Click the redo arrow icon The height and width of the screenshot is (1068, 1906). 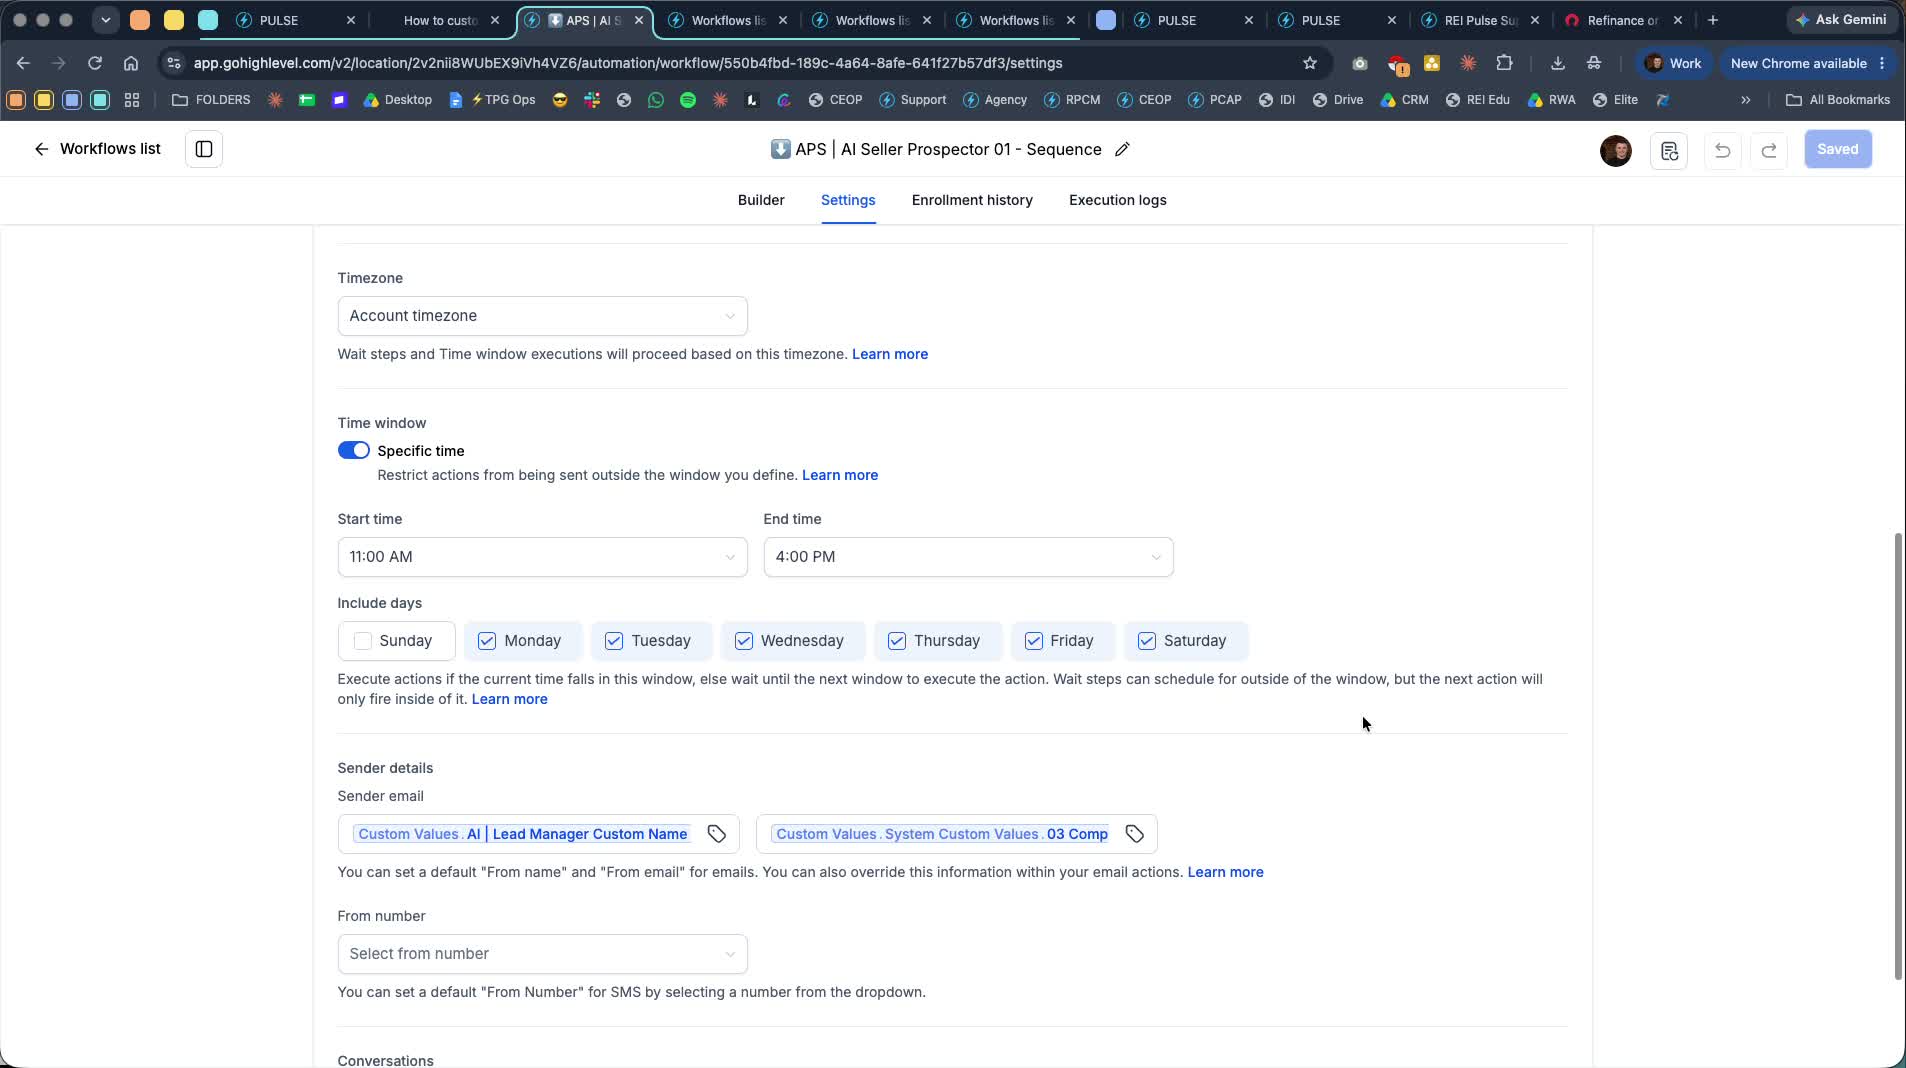1769,150
